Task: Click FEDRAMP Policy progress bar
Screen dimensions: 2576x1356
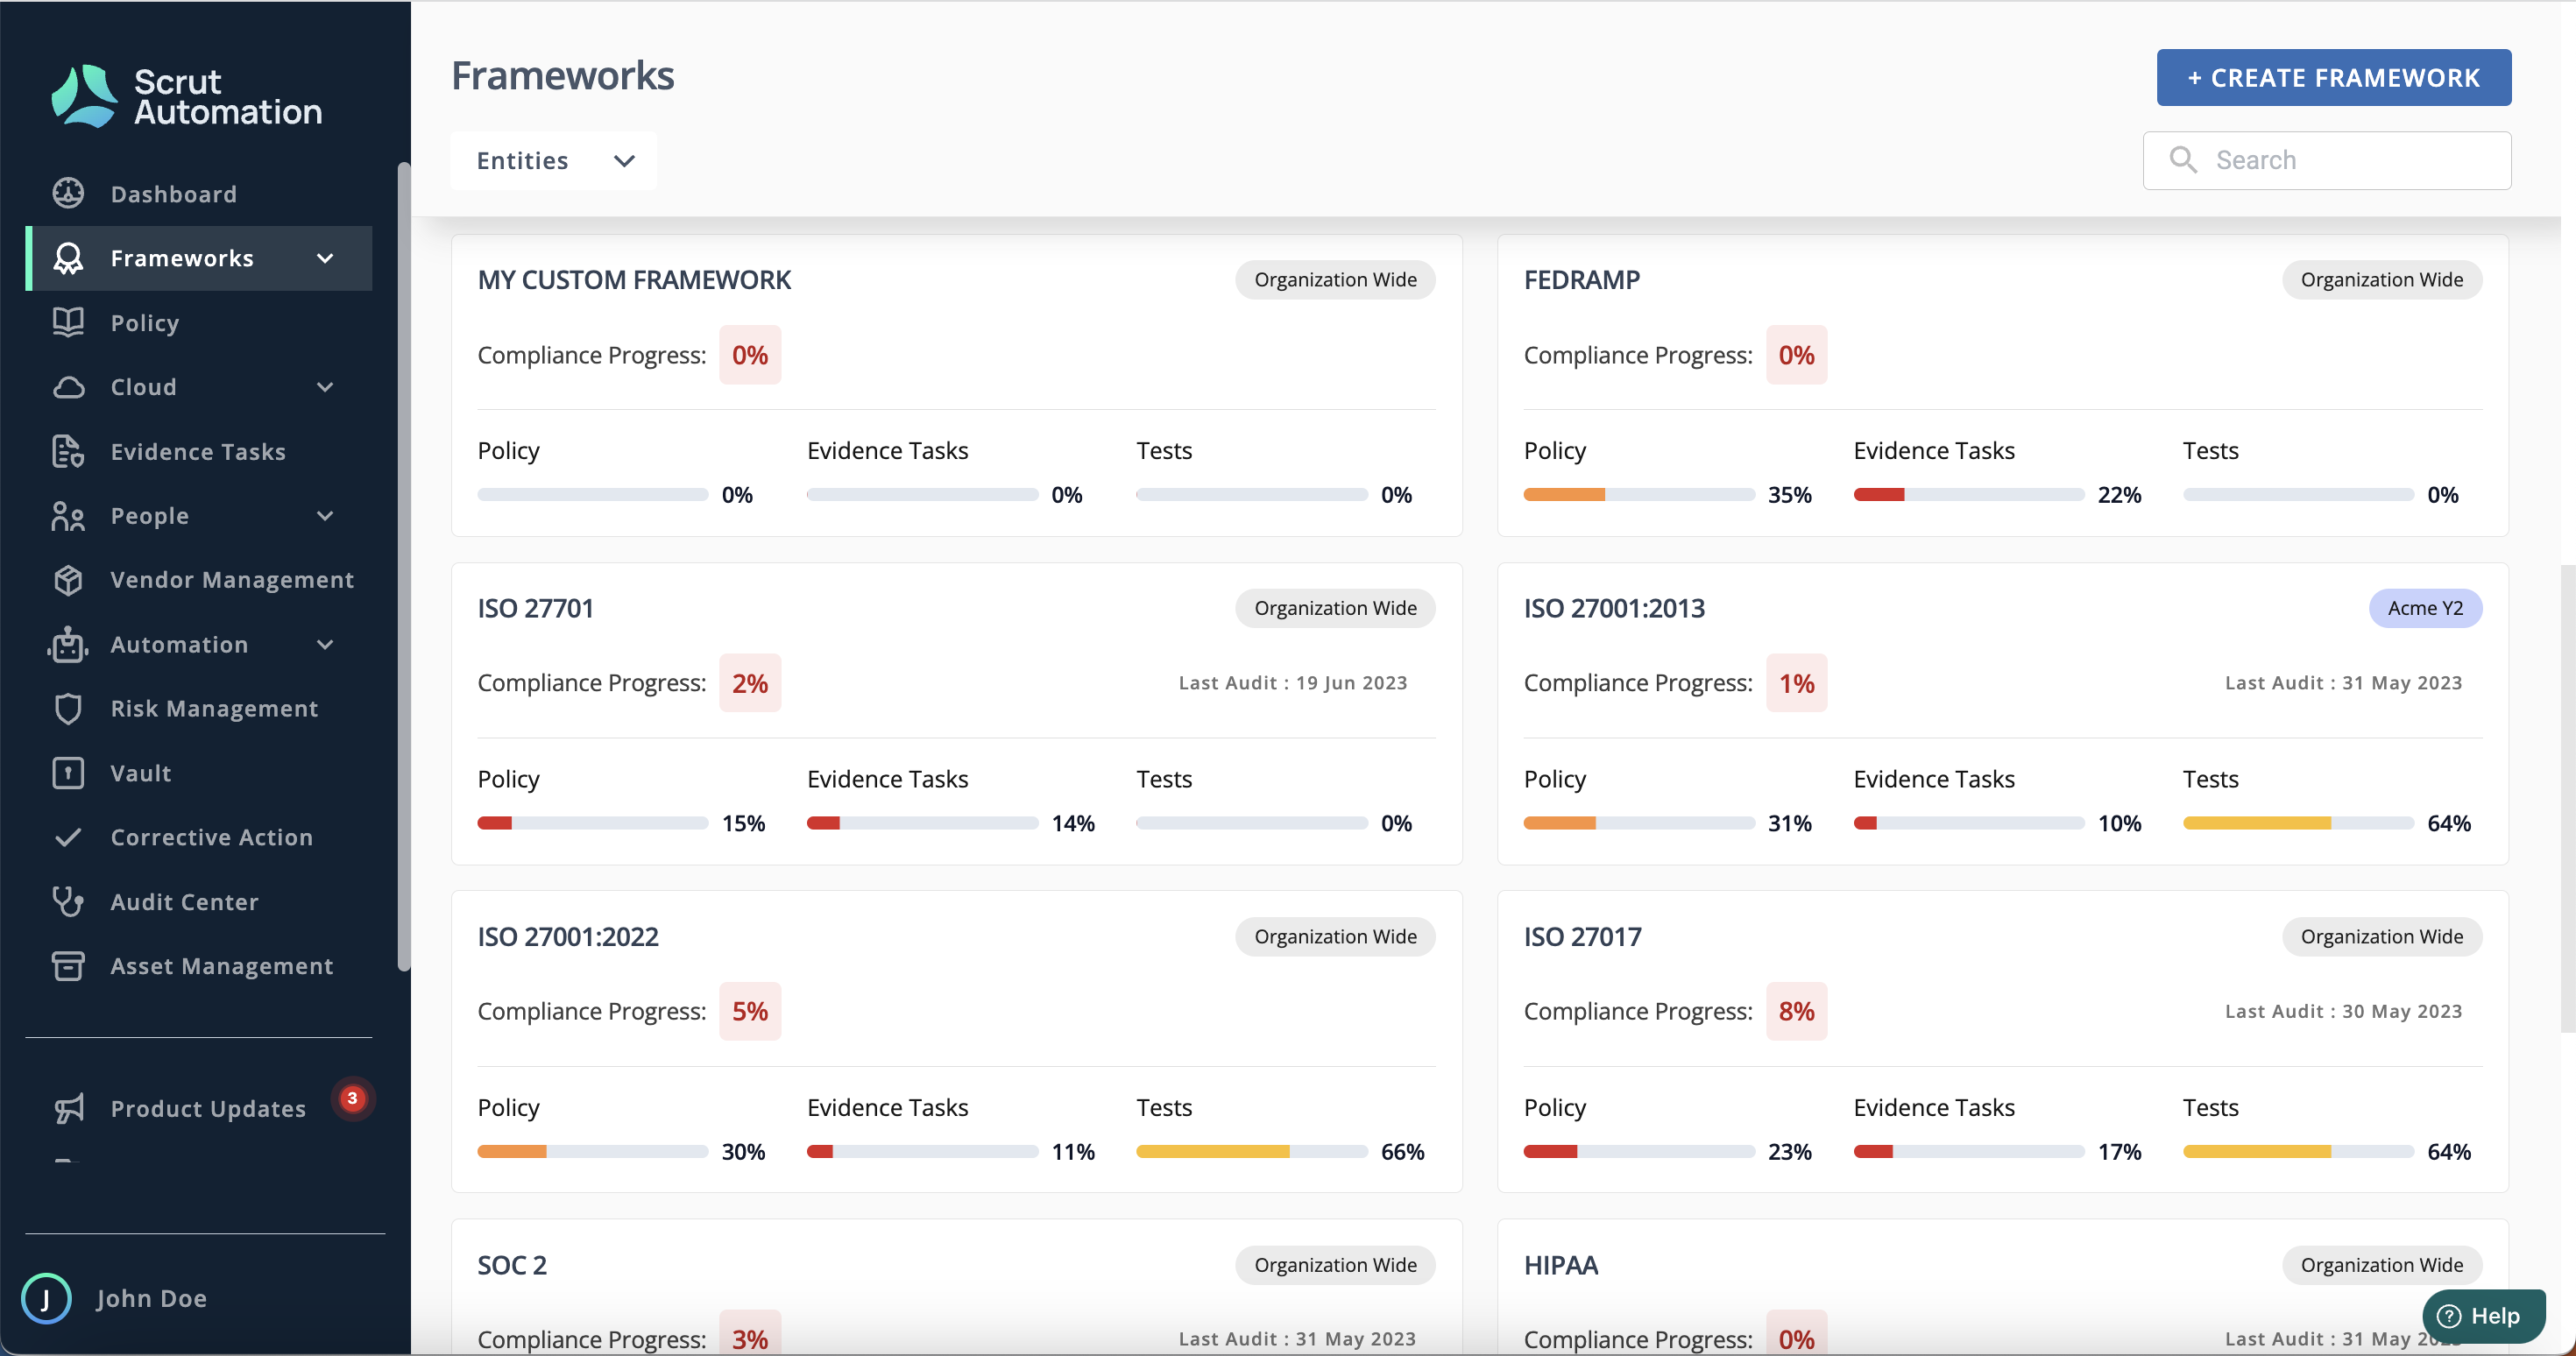Action: point(1638,495)
